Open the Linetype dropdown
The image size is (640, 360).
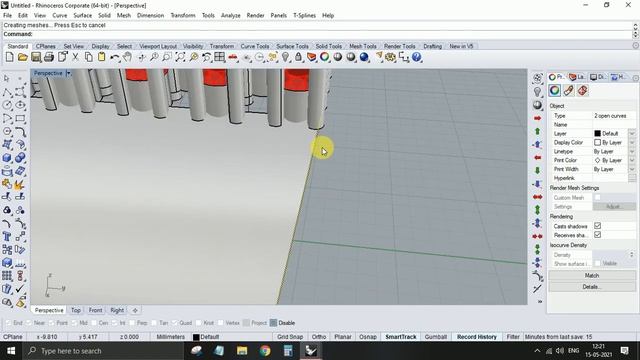(x=632, y=151)
